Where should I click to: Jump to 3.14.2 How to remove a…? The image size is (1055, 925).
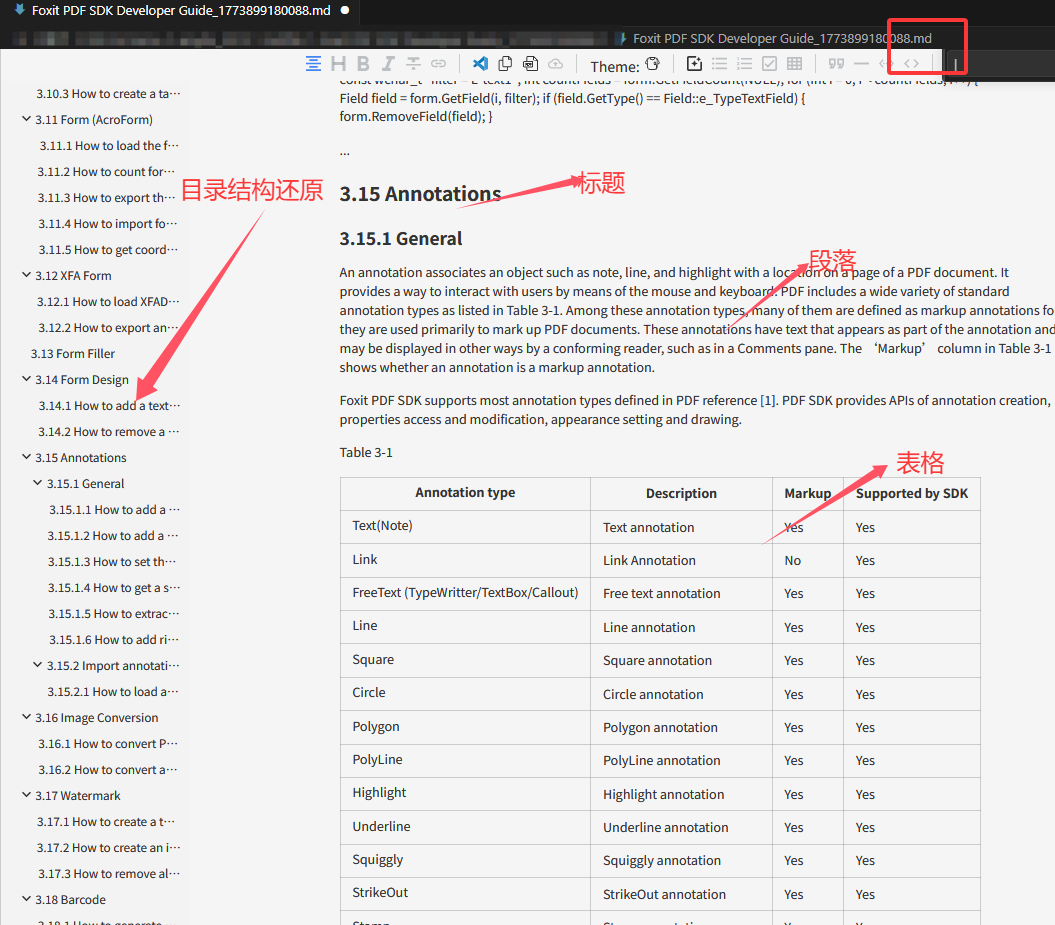pyautogui.click(x=109, y=431)
